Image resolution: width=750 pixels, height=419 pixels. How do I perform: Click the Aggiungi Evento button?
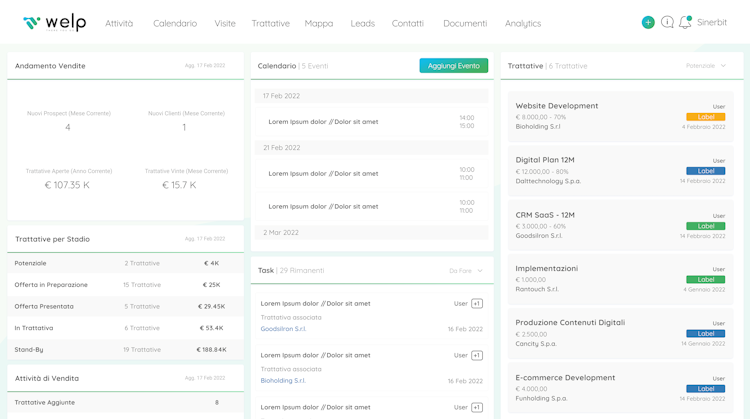point(453,66)
